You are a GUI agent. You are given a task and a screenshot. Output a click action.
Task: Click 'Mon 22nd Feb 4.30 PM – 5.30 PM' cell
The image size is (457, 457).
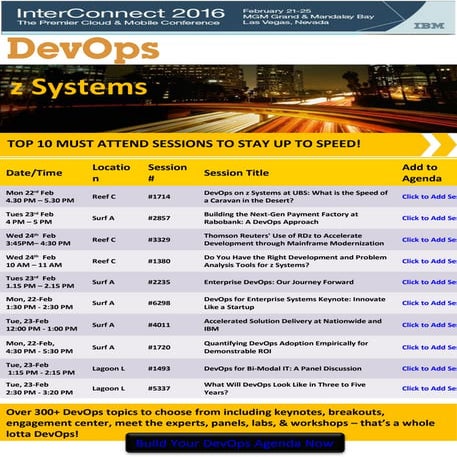coord(40,197)
